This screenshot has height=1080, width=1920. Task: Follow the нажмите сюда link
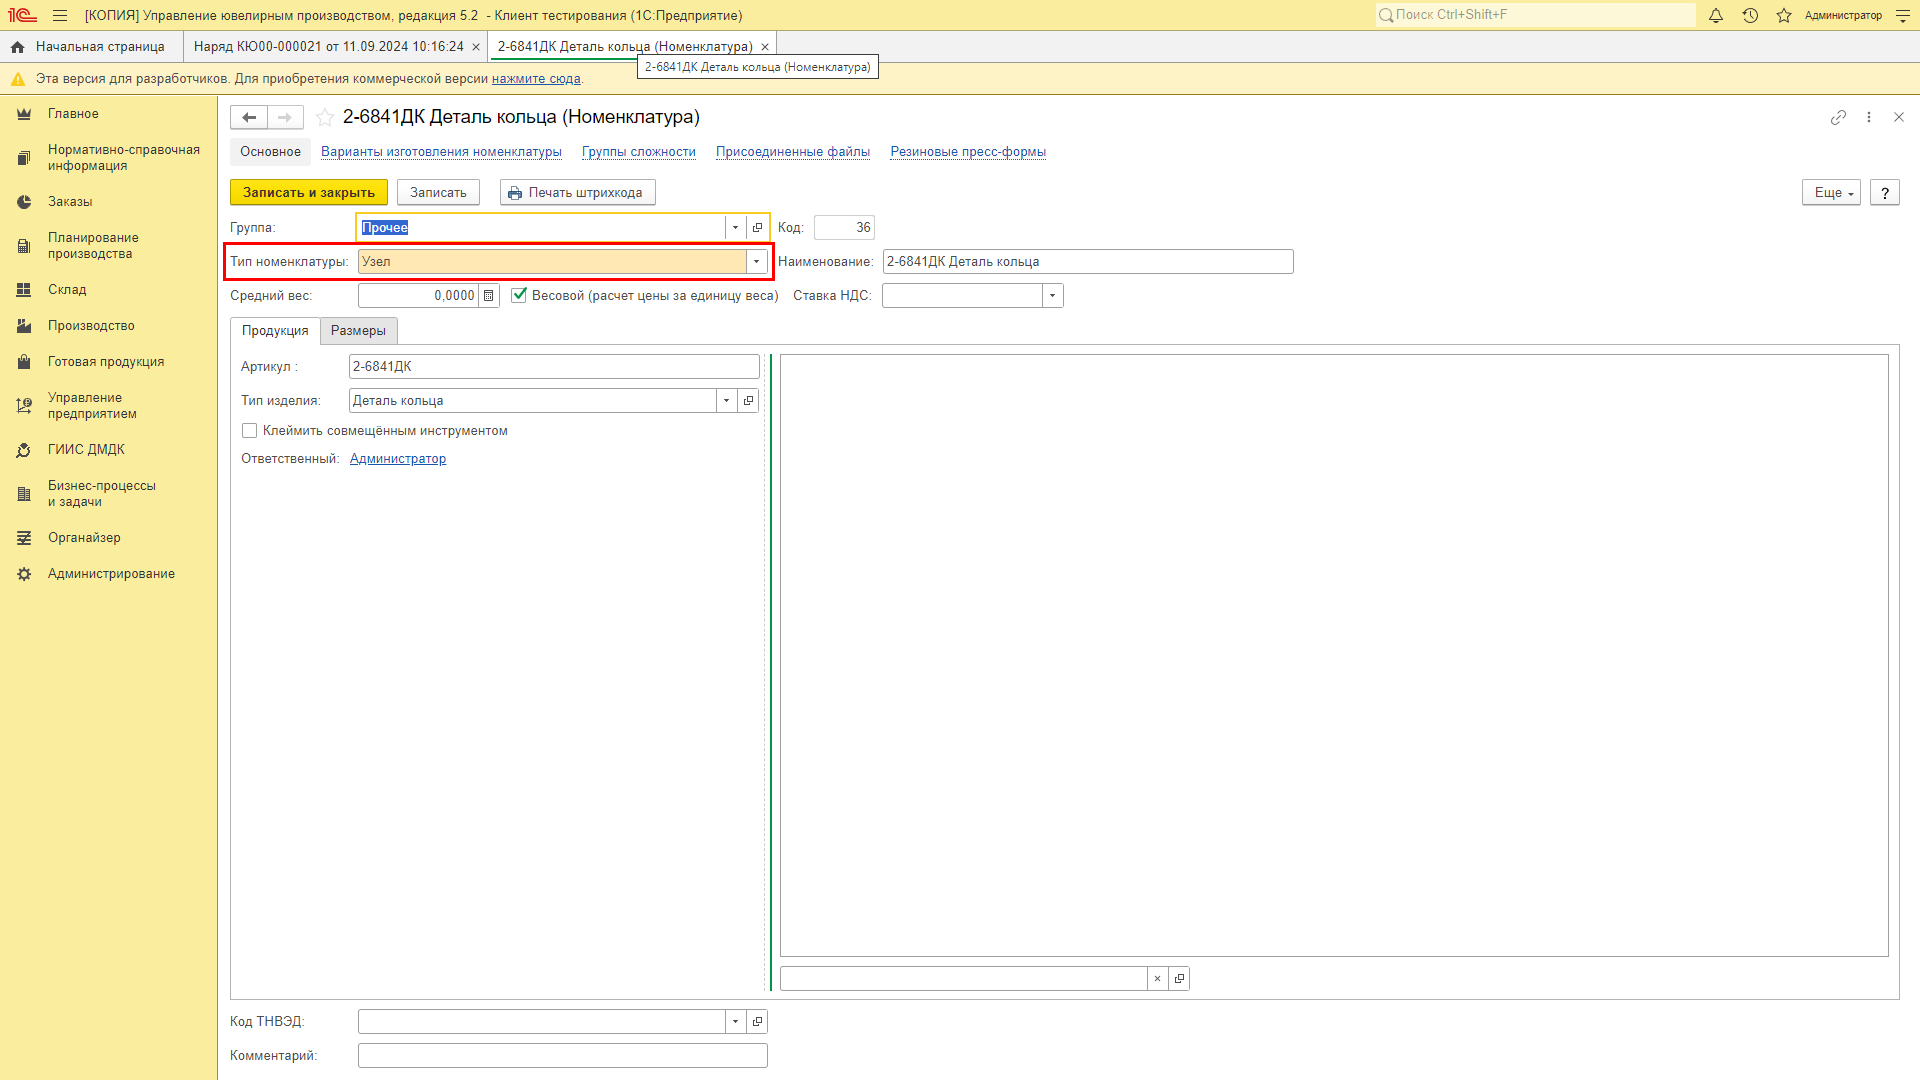click(536, 79)
